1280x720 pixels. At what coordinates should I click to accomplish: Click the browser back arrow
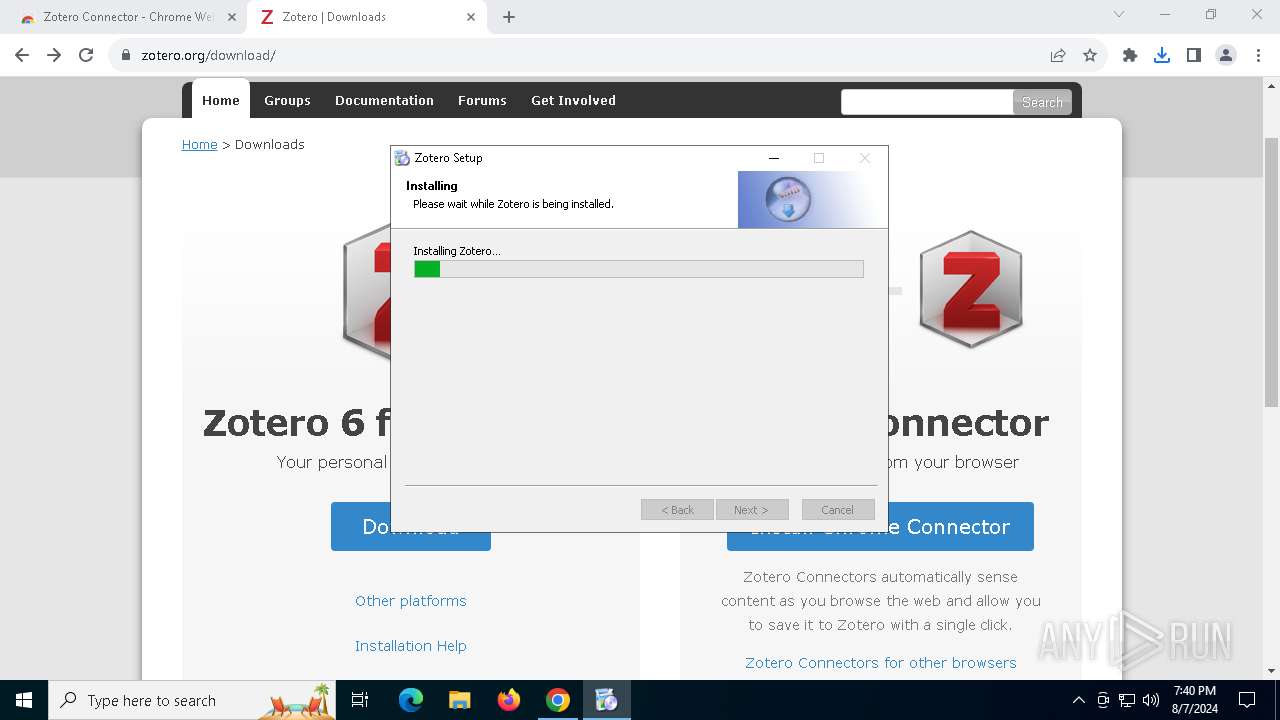(x=22, y=55)
